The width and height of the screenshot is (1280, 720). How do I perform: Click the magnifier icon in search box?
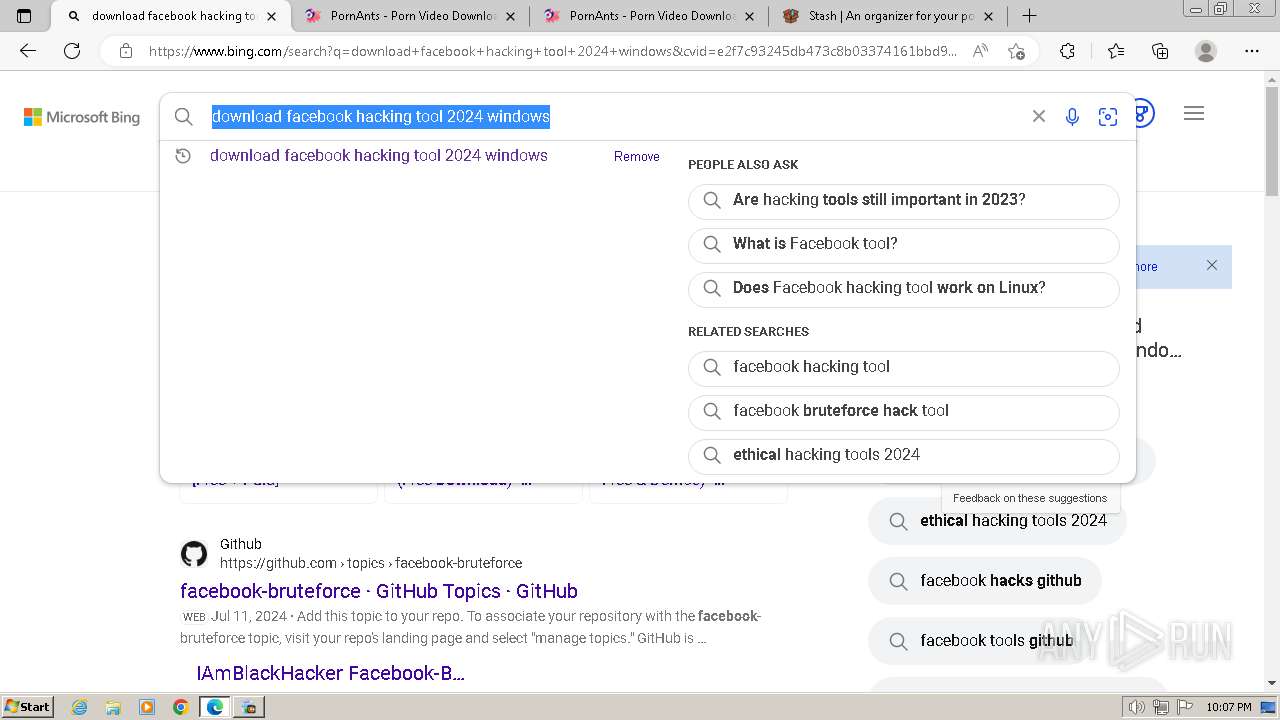pos(184,117)
